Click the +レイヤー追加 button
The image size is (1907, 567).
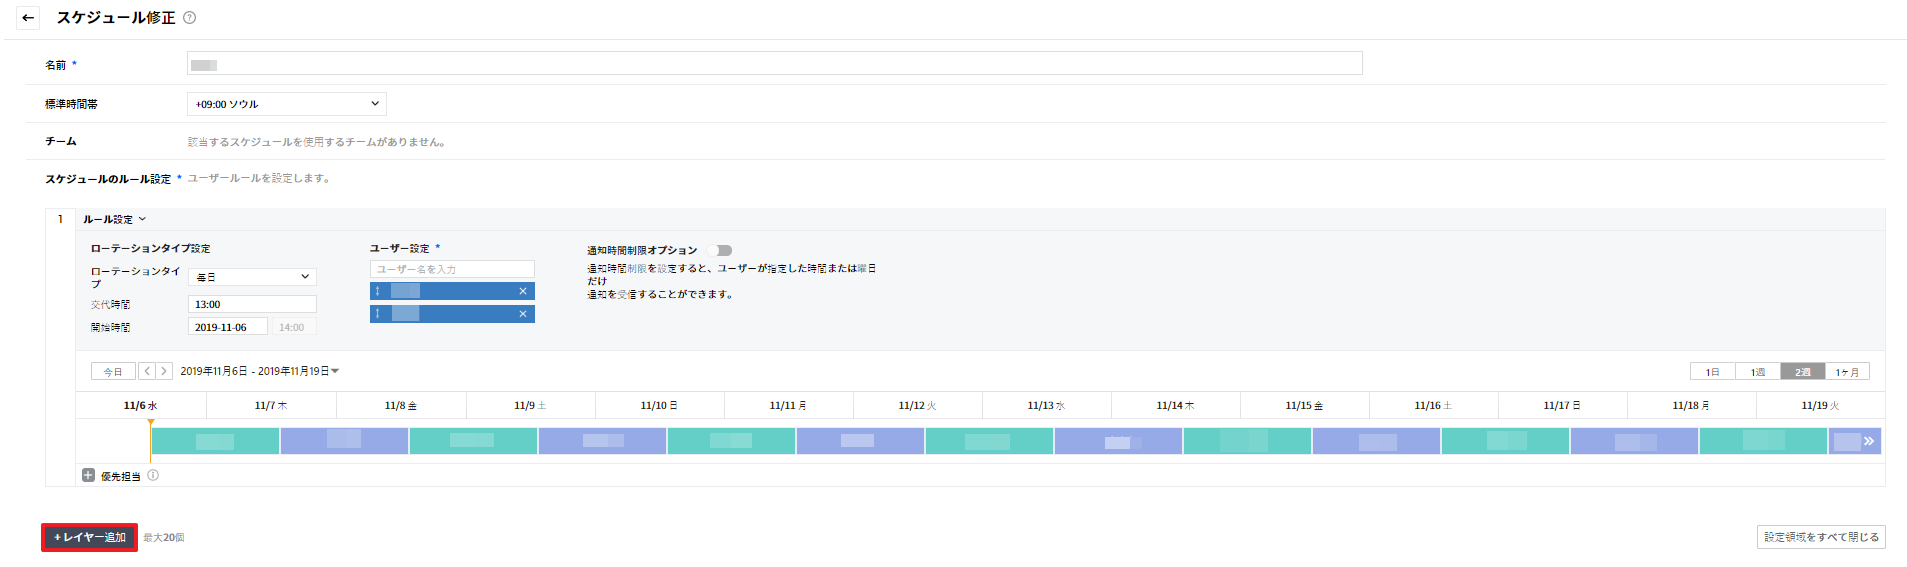(x=90, y=538)
